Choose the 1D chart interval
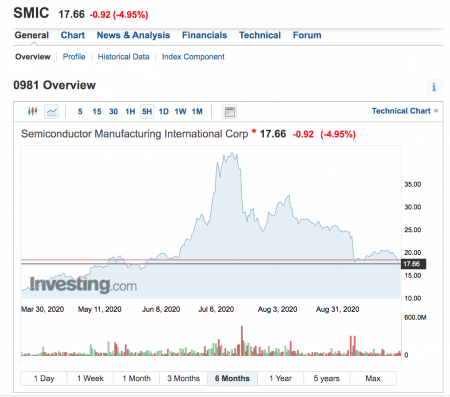This screenshot has height=397, width=450. click(164, 112)
